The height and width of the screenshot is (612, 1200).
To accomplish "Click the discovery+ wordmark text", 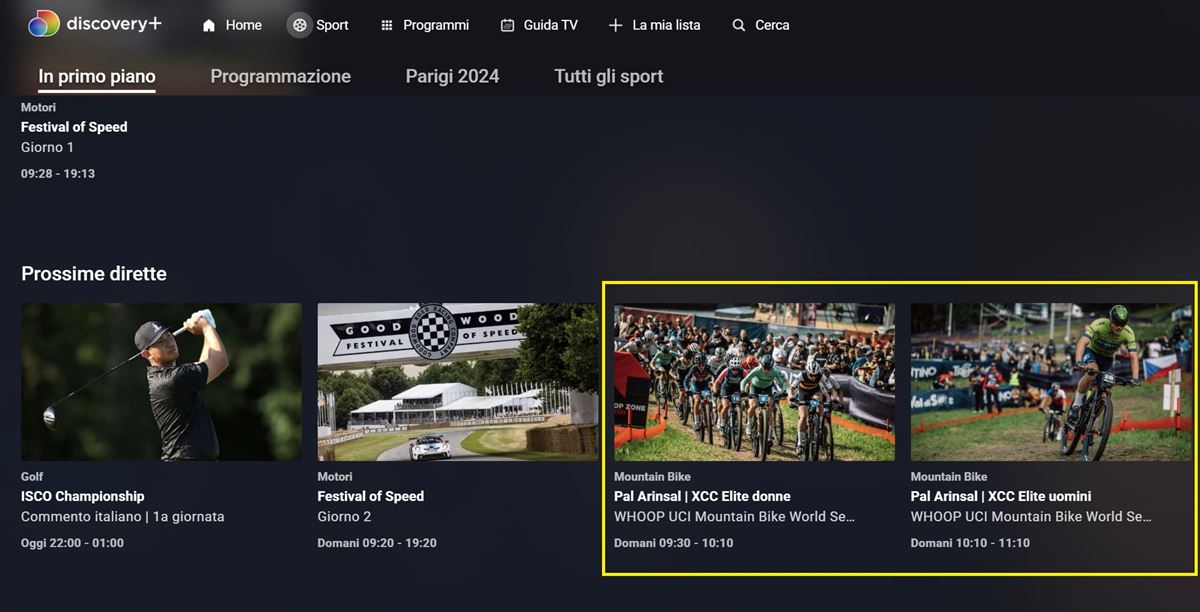I will tap(114, 23).
